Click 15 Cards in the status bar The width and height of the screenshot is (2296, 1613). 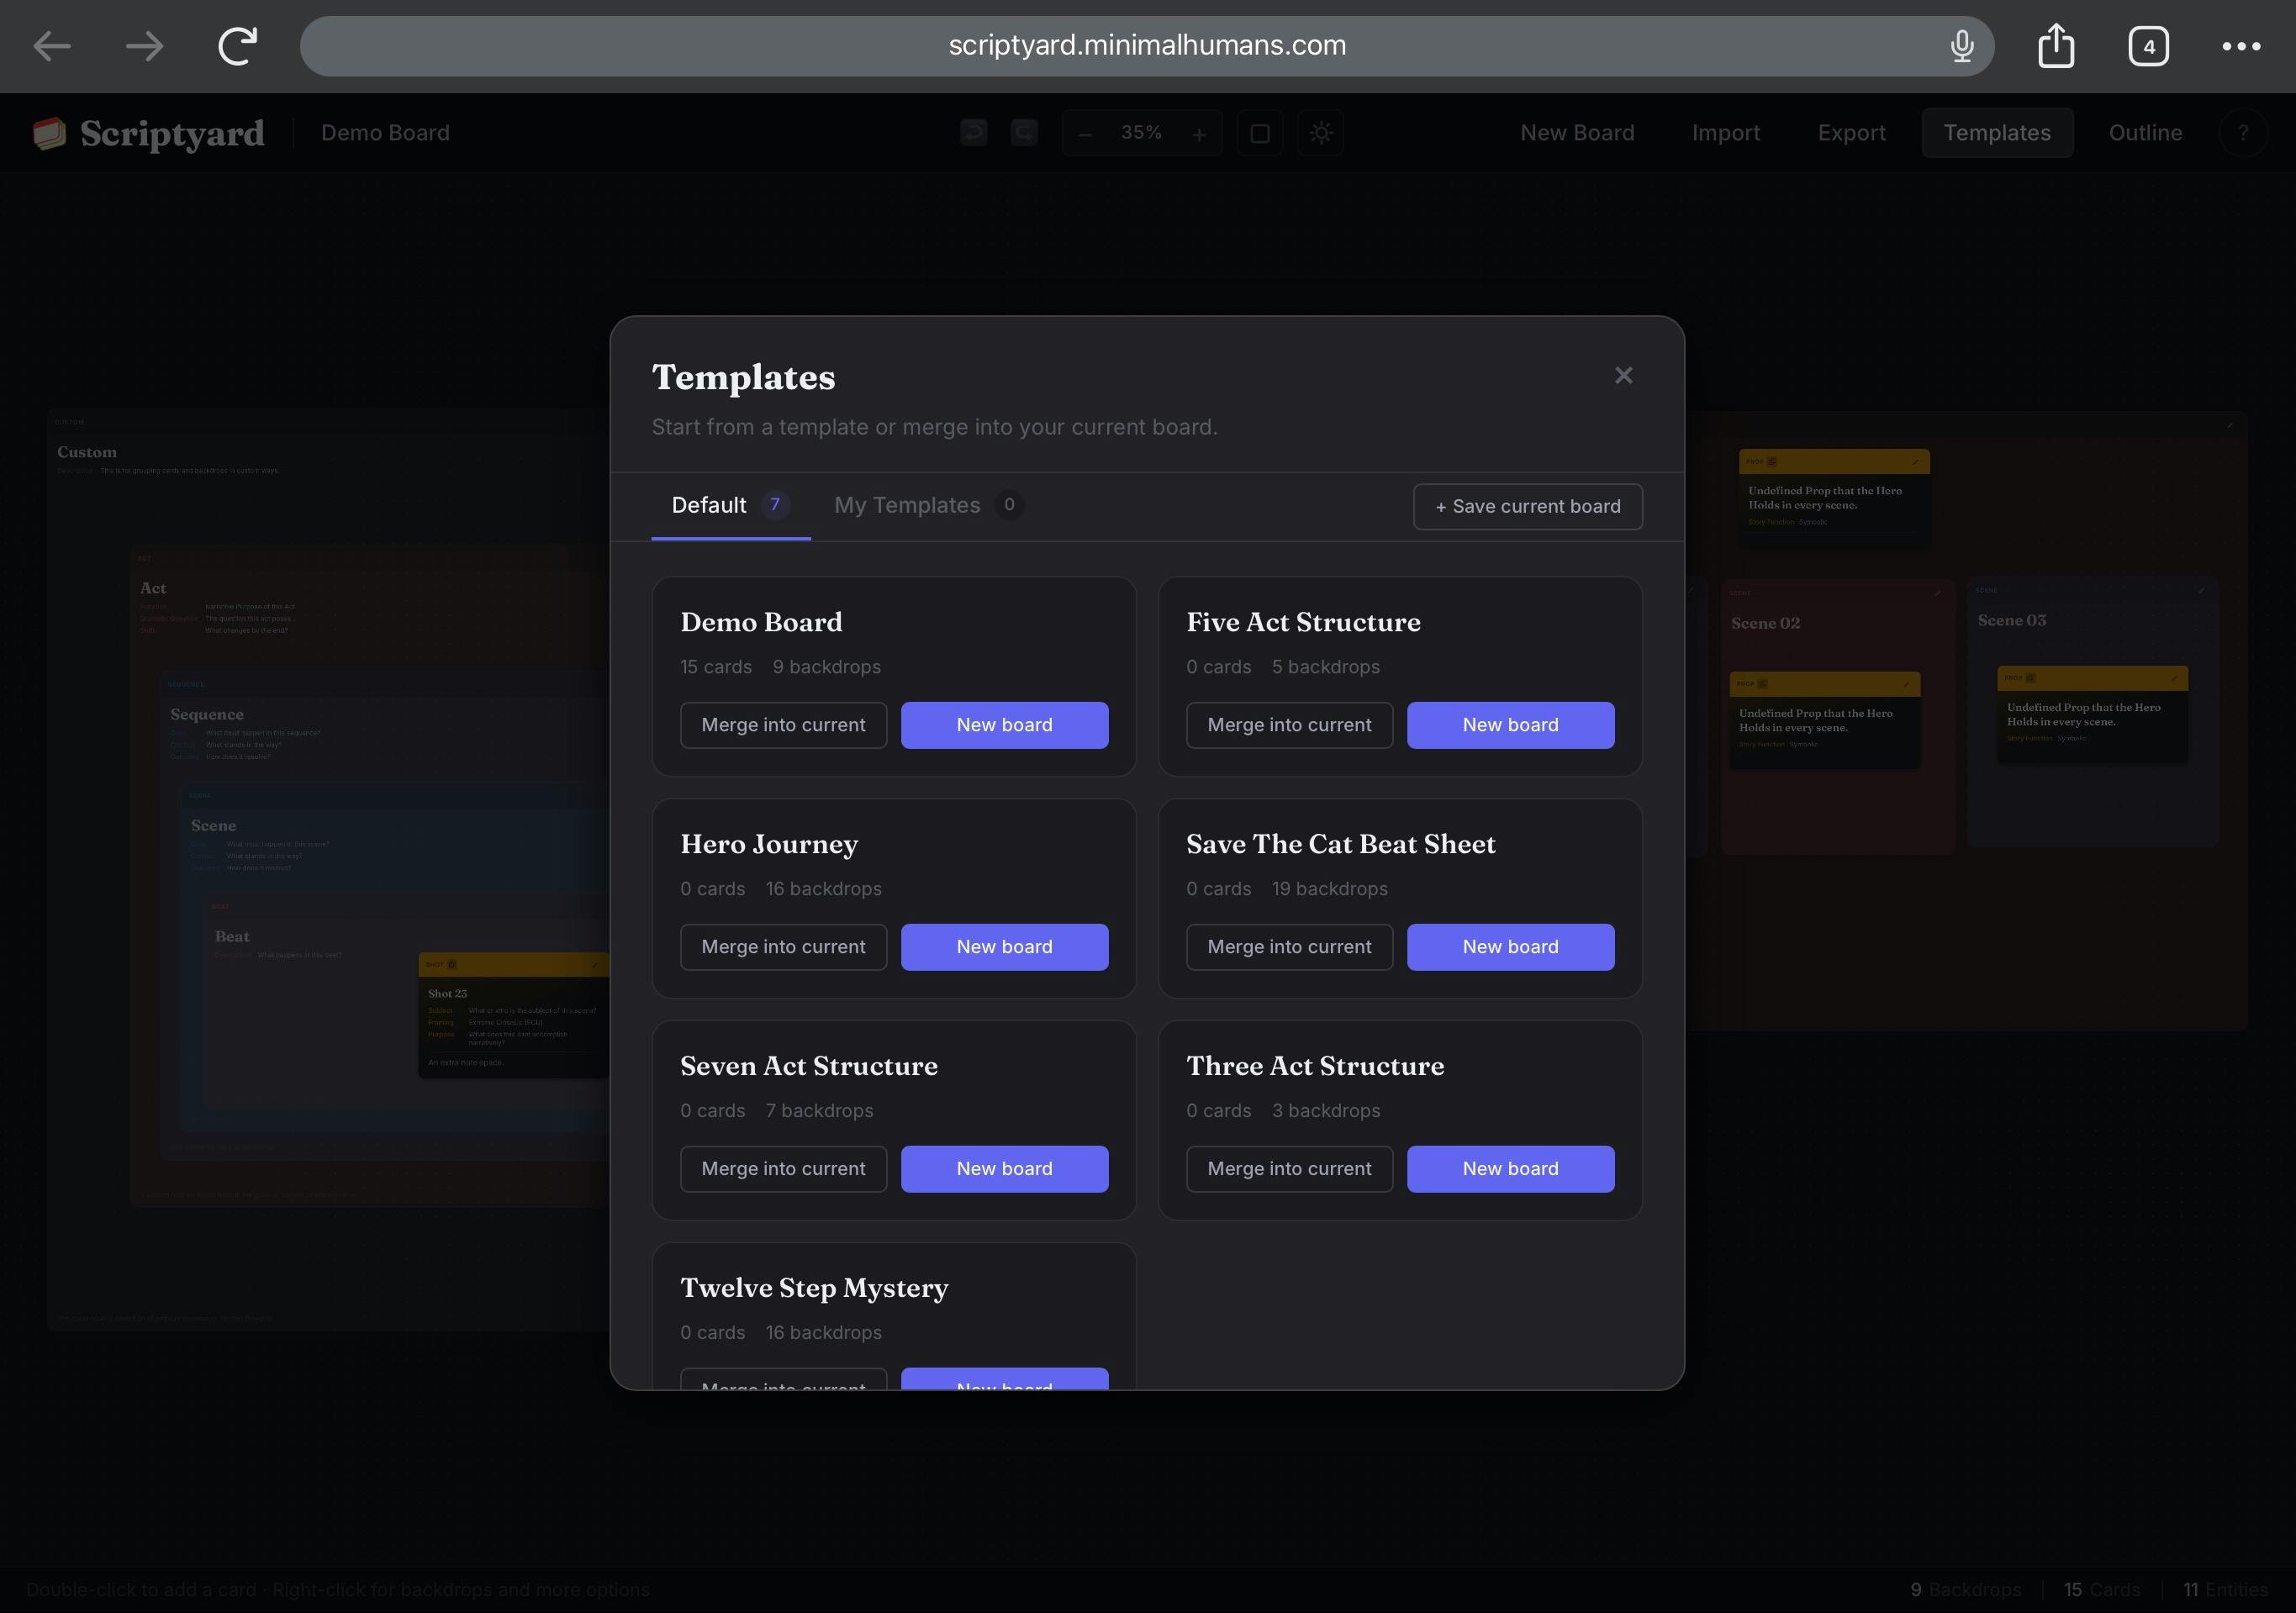[x=2102, y=1589]
